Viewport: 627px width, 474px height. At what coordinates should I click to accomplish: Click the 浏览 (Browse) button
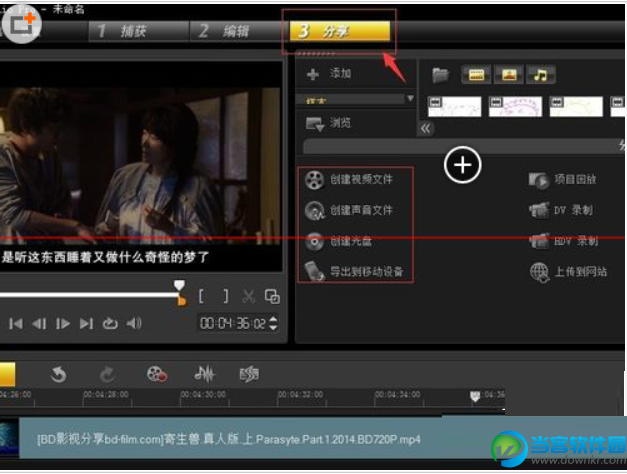point(329,123)
